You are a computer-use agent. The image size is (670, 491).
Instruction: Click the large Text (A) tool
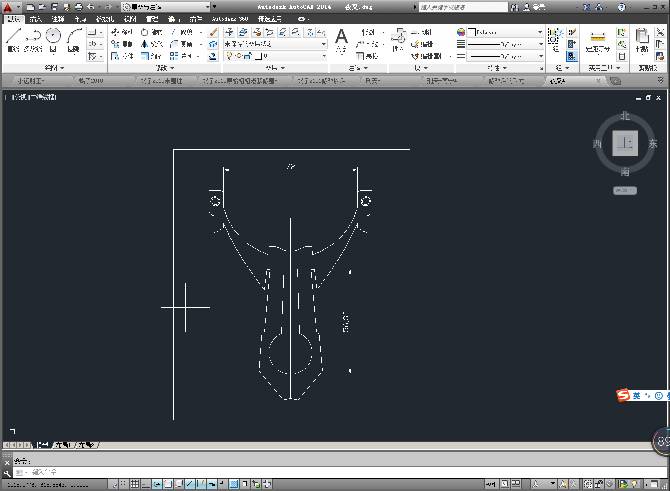click(341, 39)
